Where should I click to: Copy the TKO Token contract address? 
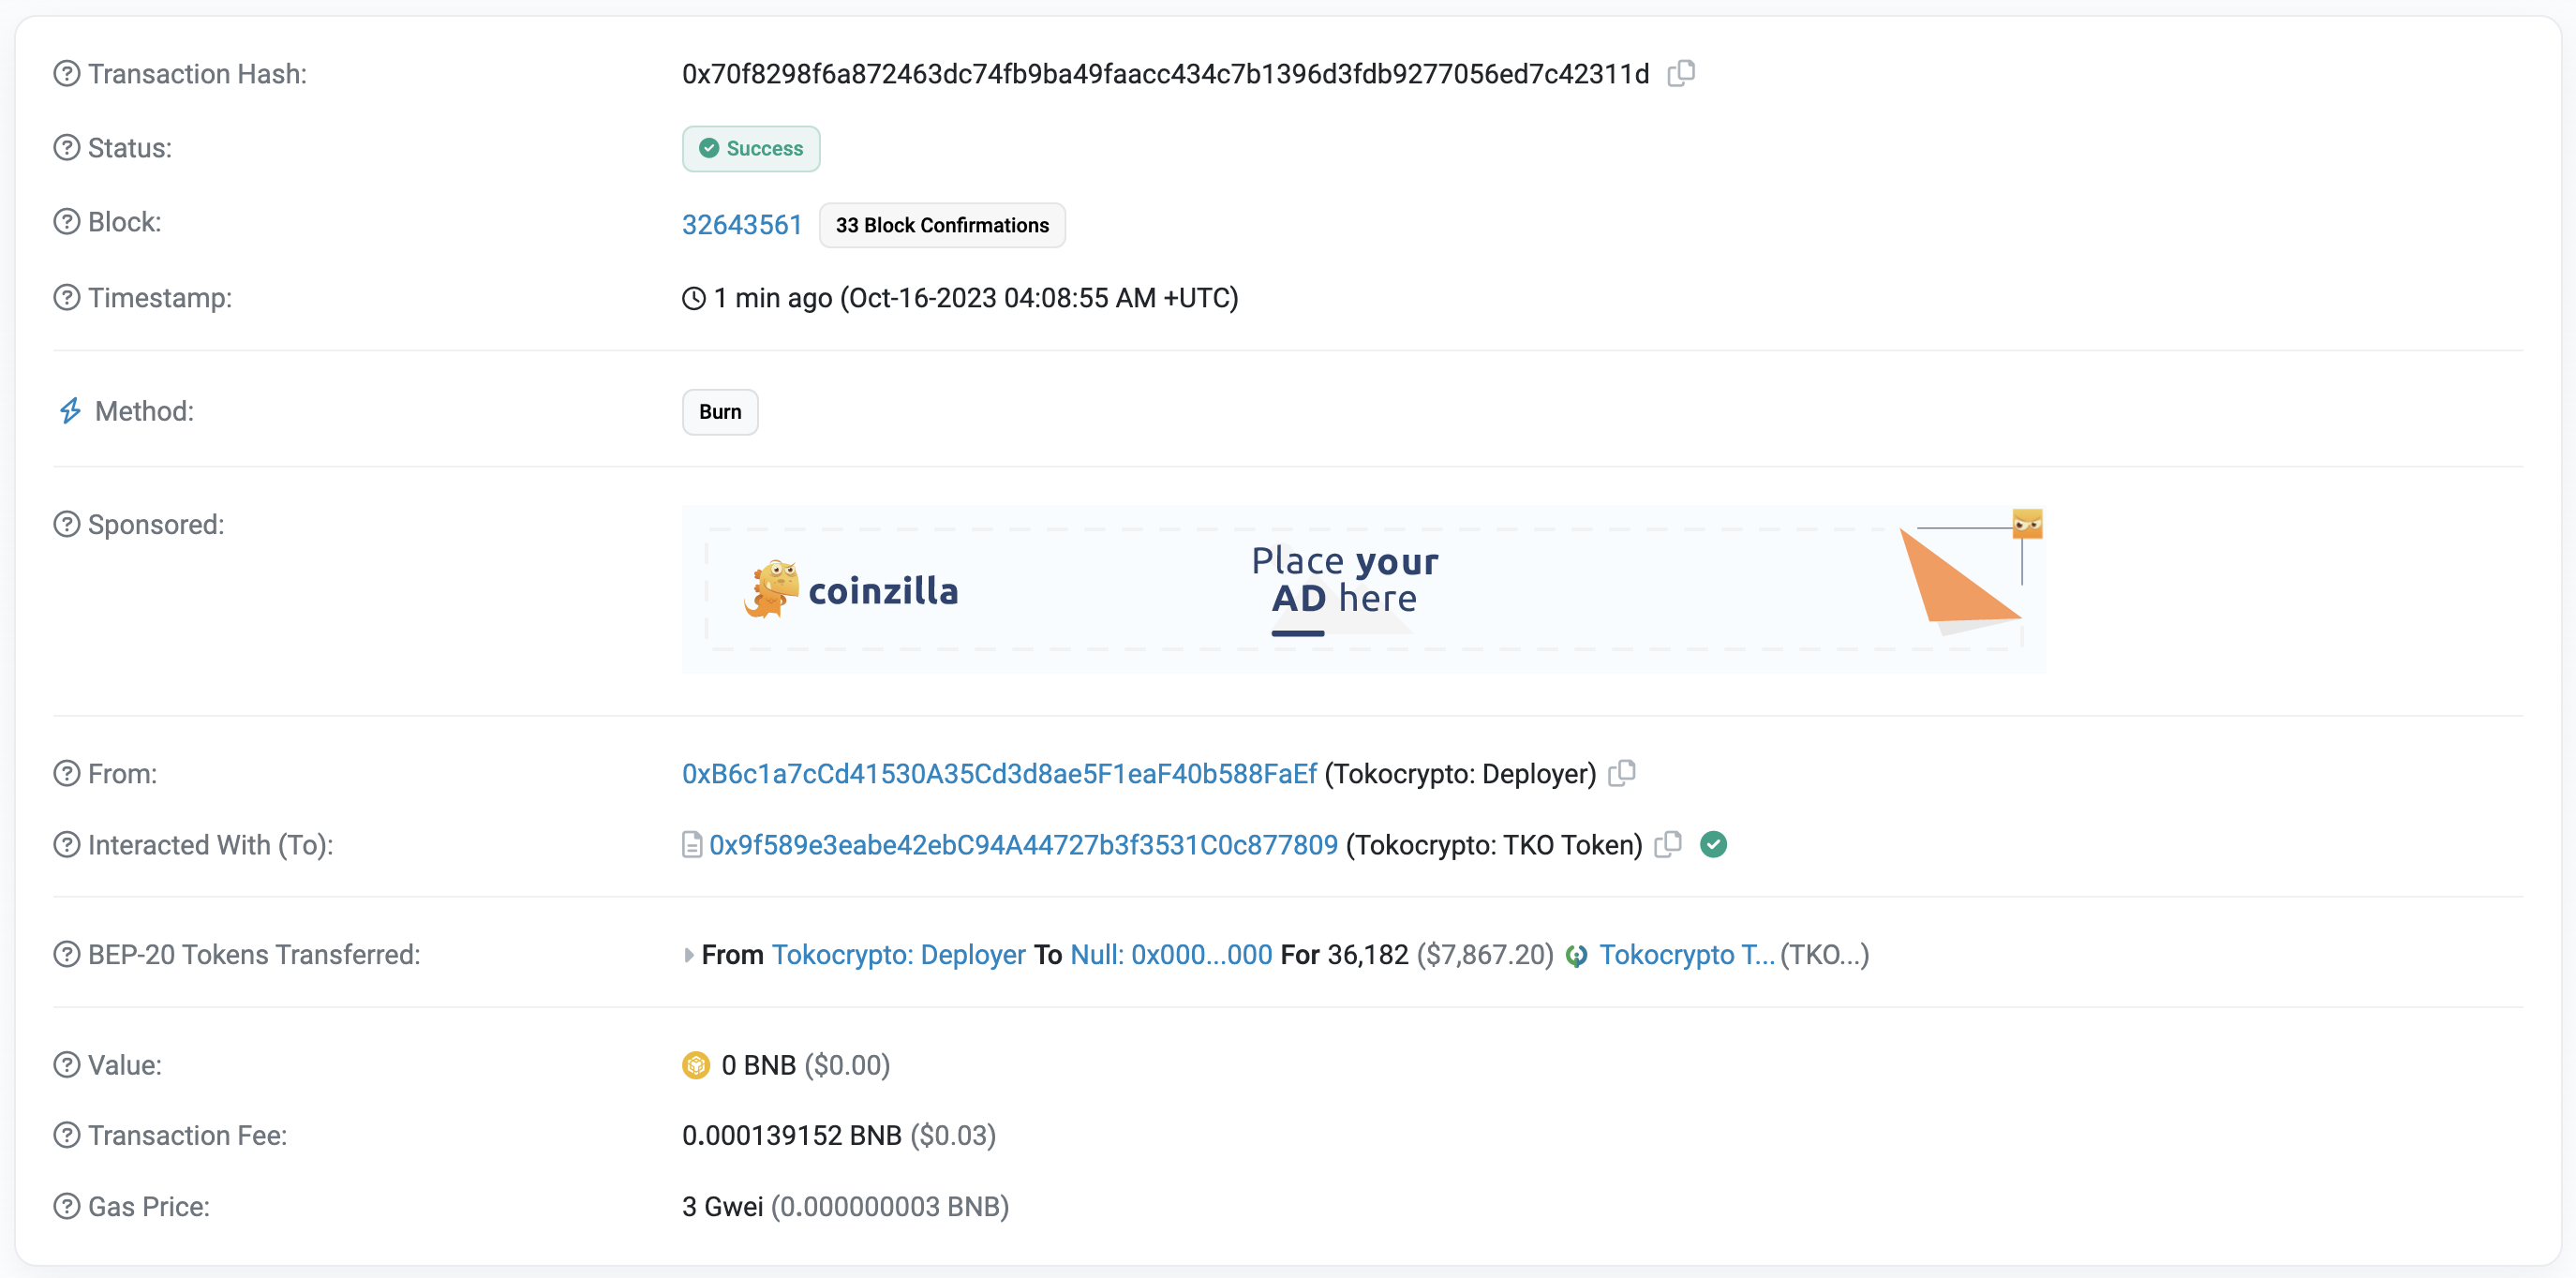(1668, 844)
